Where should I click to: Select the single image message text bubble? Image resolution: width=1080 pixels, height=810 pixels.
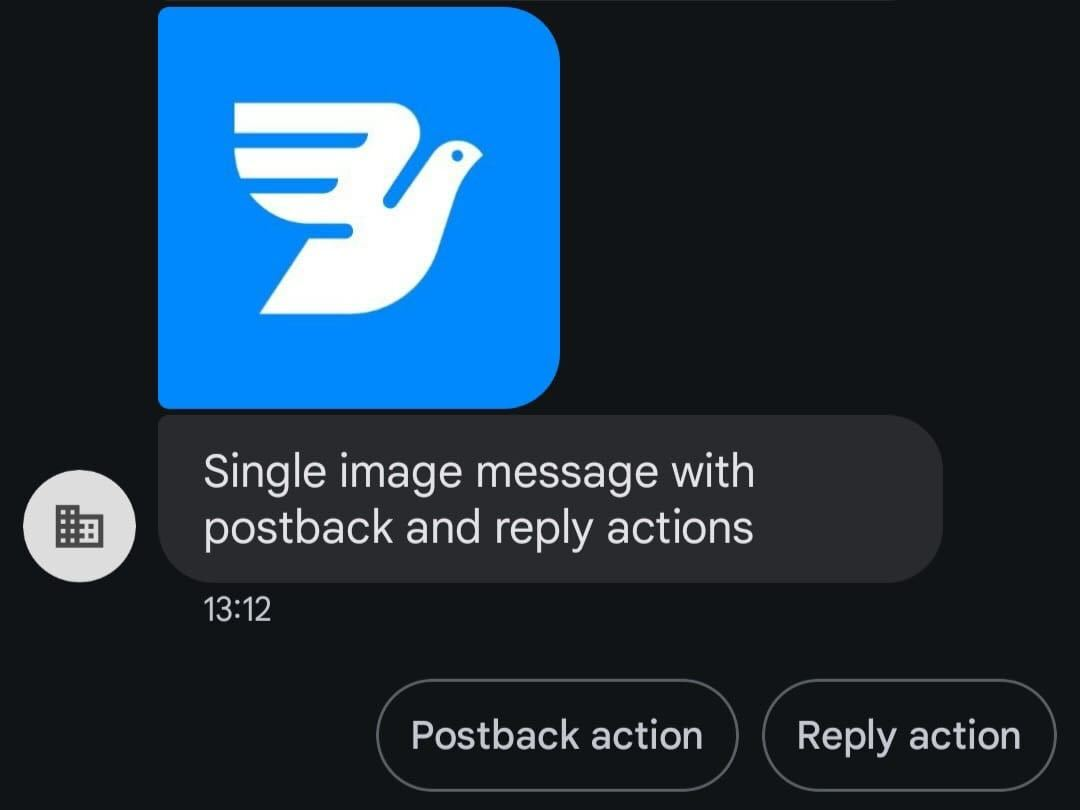pyautogui.click(x=550, y=499)
